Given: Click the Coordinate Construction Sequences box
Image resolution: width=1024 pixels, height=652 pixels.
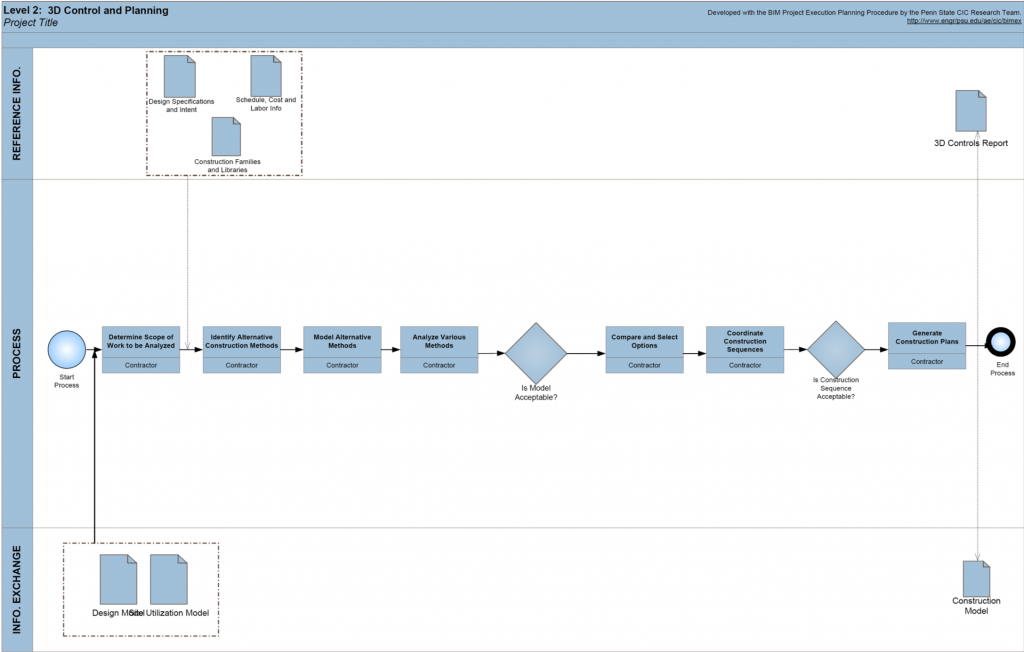Looking at the screenshot, I should click(x=745, y=349).
